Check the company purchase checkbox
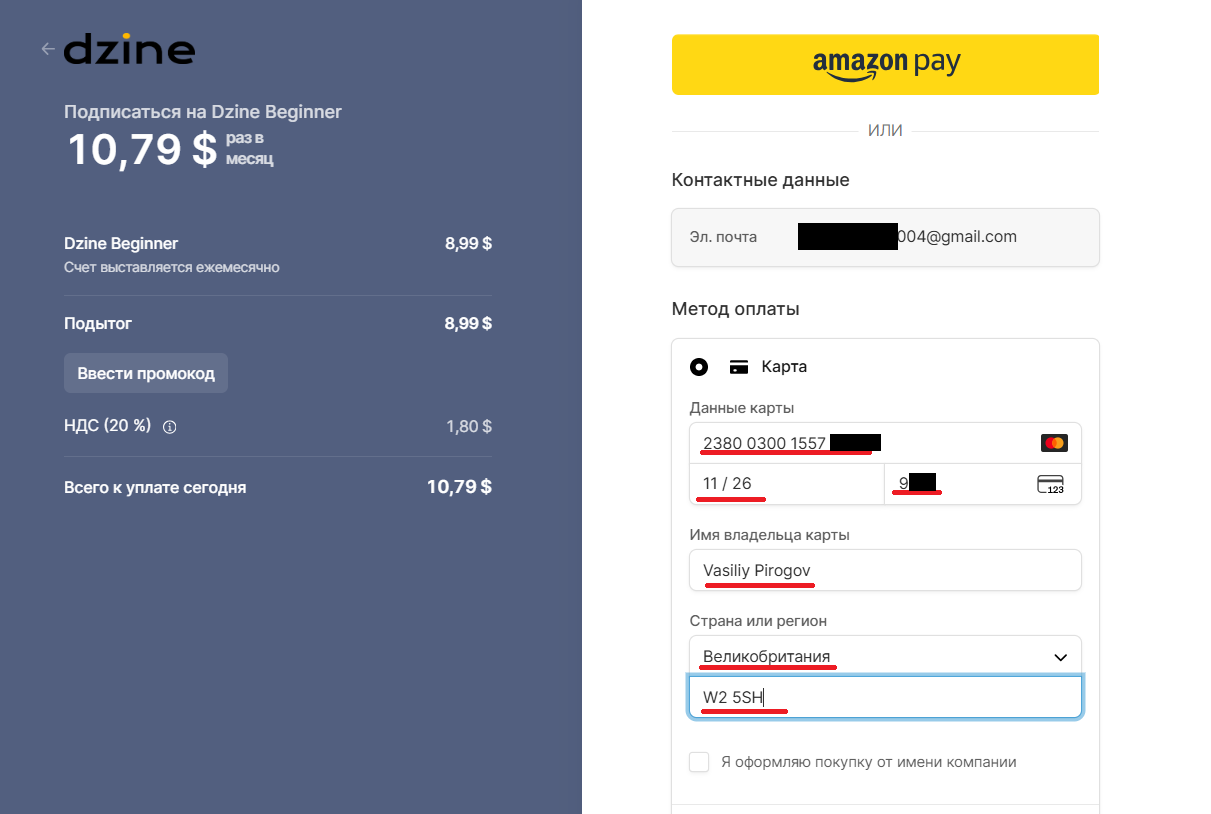Screen dimensions: 1211x814 point(699,762)
